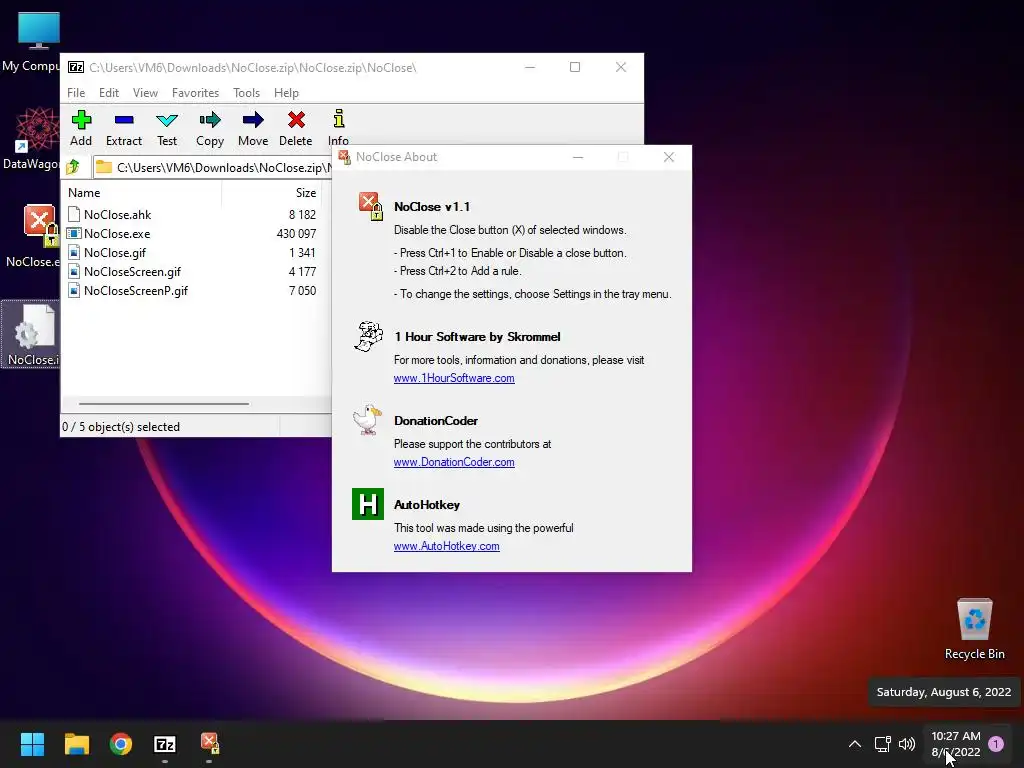Viewport: 1024px width, 768px height.
Task: Click the 7-Zip address path field
Action: 214,167
